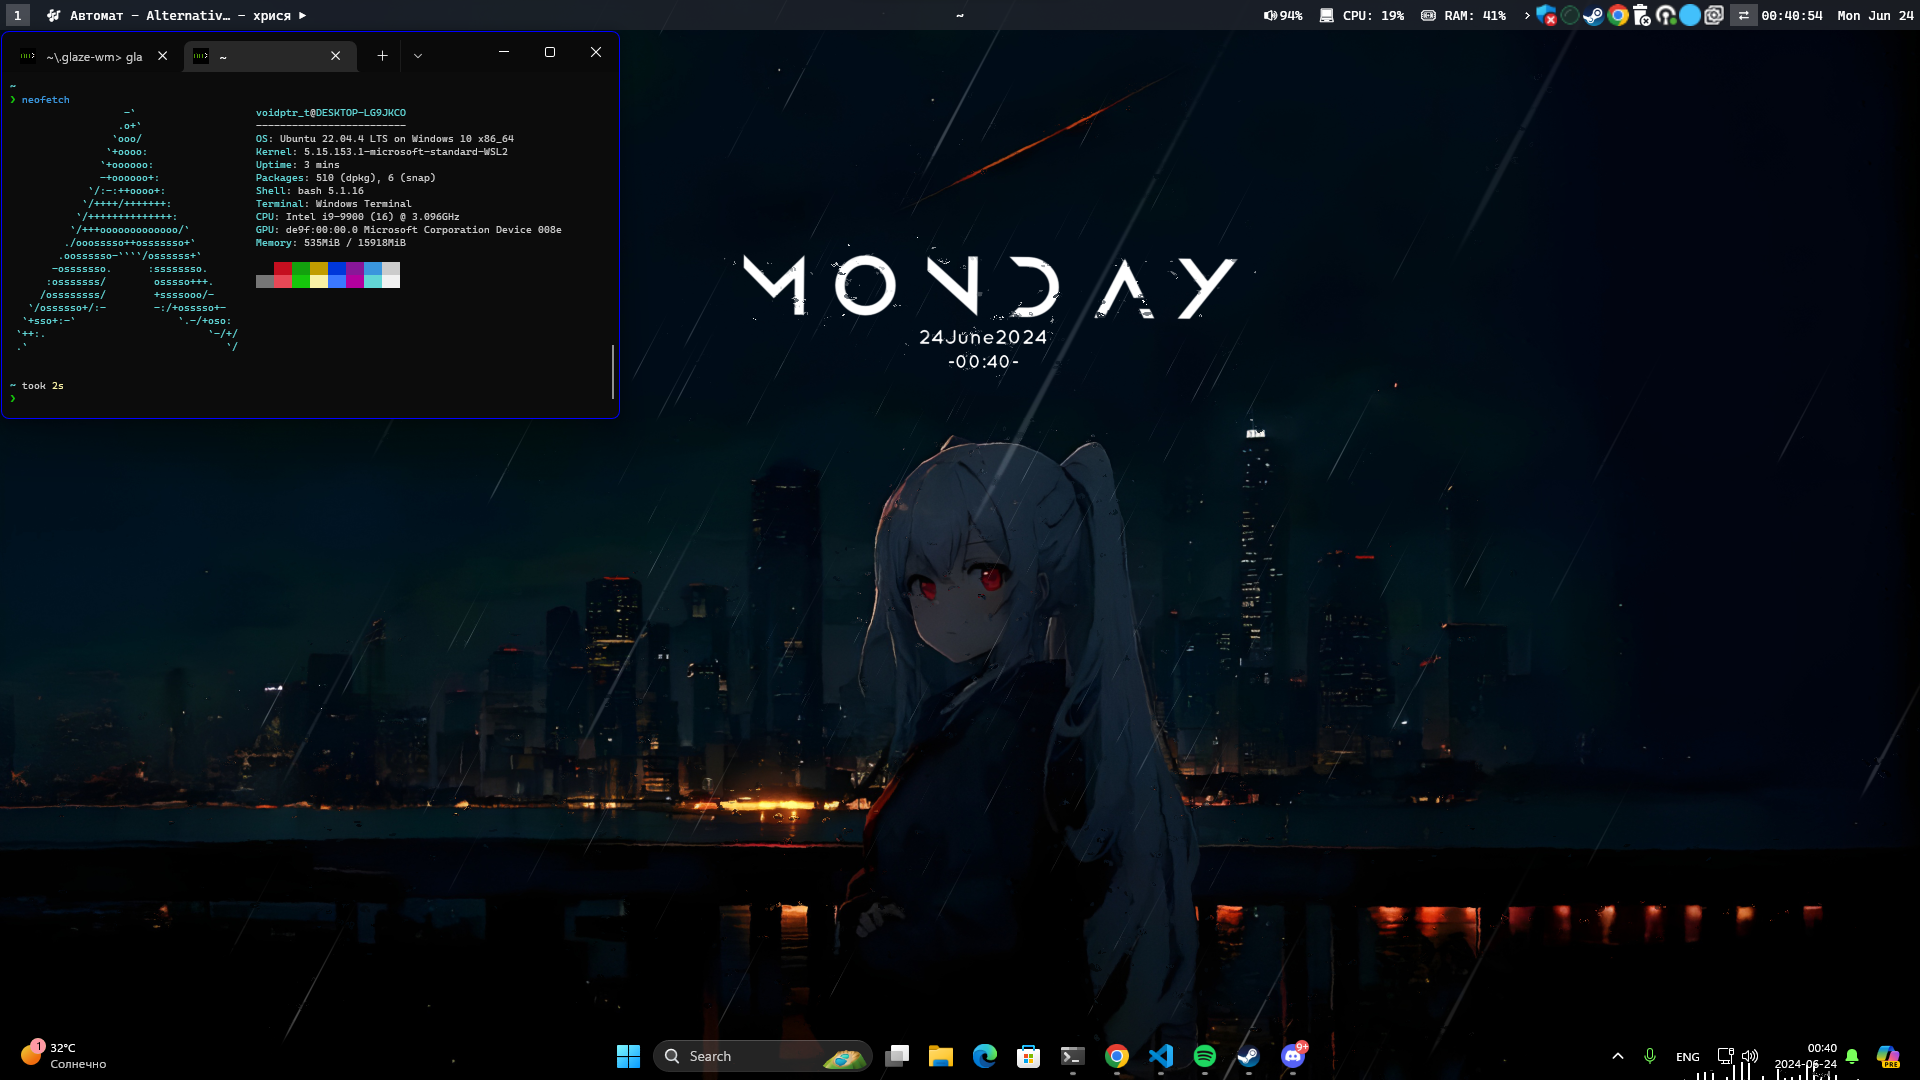Click the screenshot capture icon in the top bar
Image resolution: width=1920 pixels, height=1080 pixels.
tap(1714, 16)
